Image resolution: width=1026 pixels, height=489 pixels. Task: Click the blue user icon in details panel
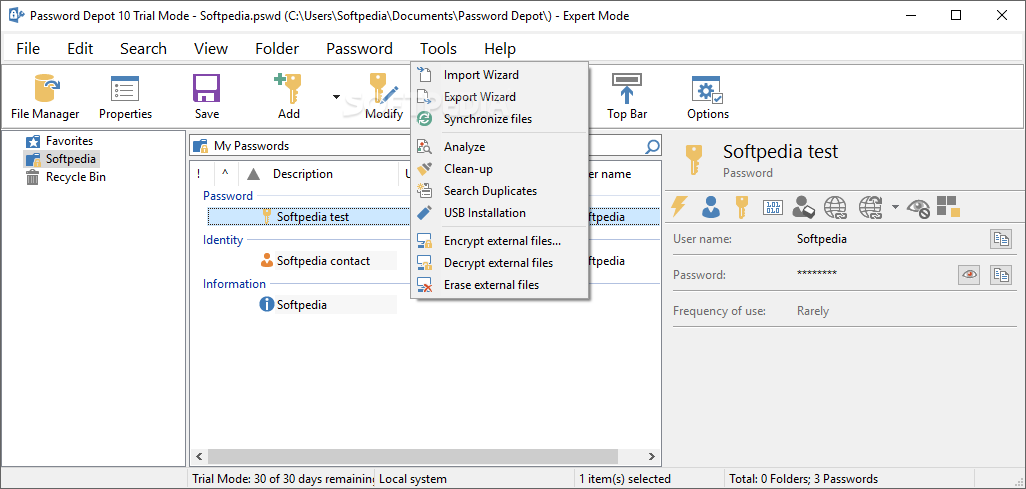click(x=711, y=208)
